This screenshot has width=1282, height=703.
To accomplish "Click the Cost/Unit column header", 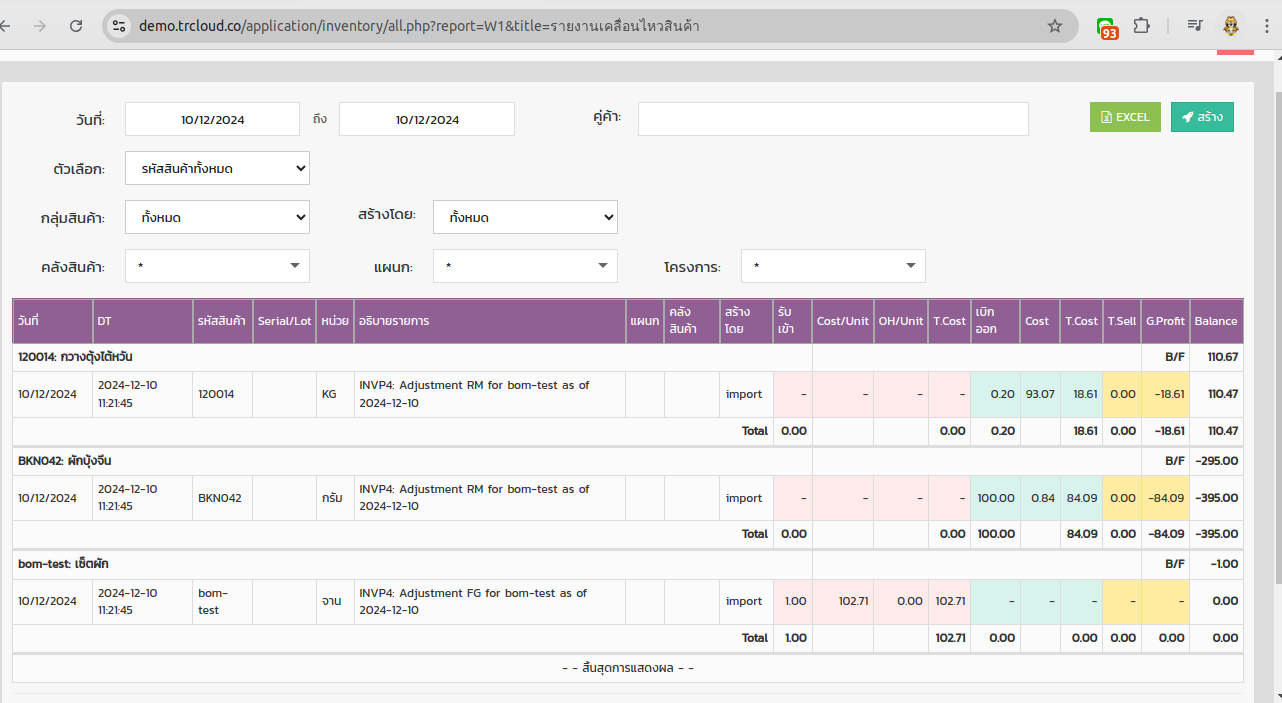I will pos(843,321).
